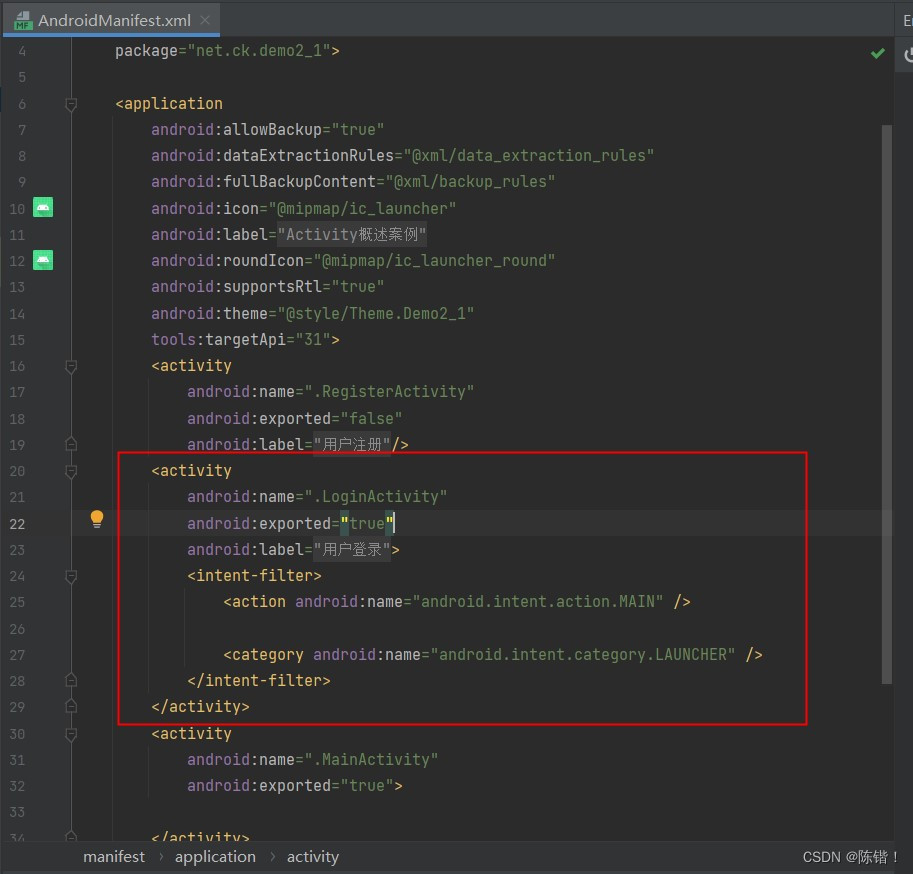This screenshot has width=913, height=874.
Task: Click the <application opening tag
Action: pyautogui.click(x=169, y=104)
